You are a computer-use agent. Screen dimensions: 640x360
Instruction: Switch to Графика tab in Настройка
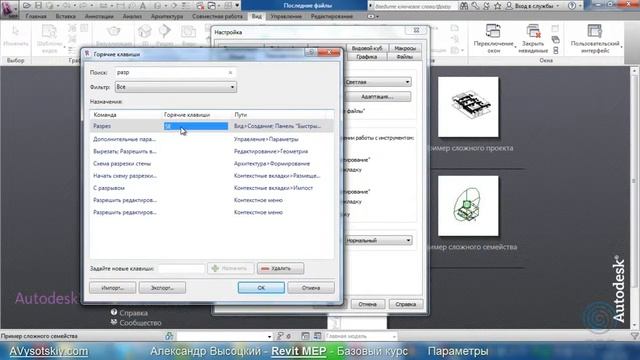[366, 57]
